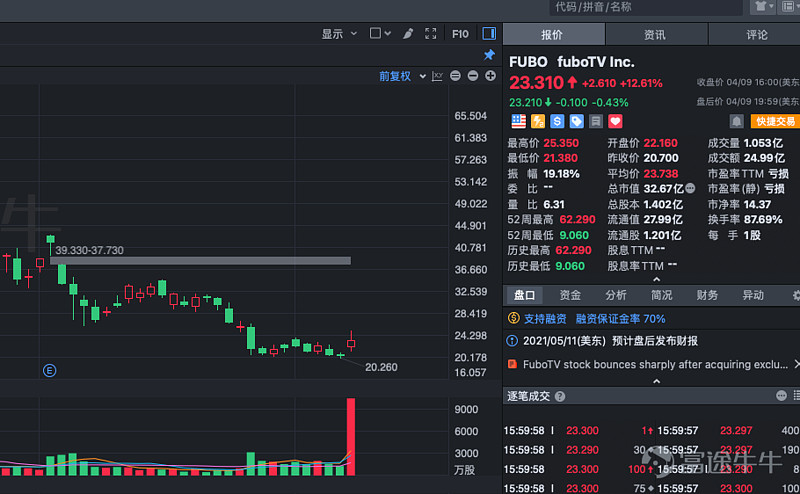Select the 资金 capital tab

570,295
